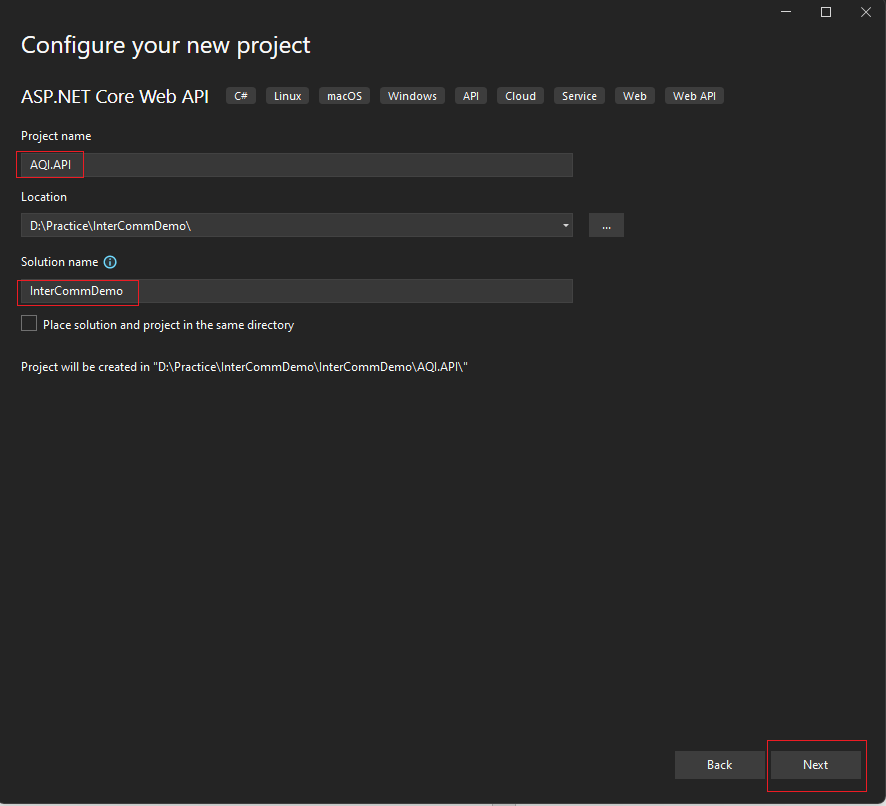
Task: Enable place solution and project in same directory
Action: (29, 324)
